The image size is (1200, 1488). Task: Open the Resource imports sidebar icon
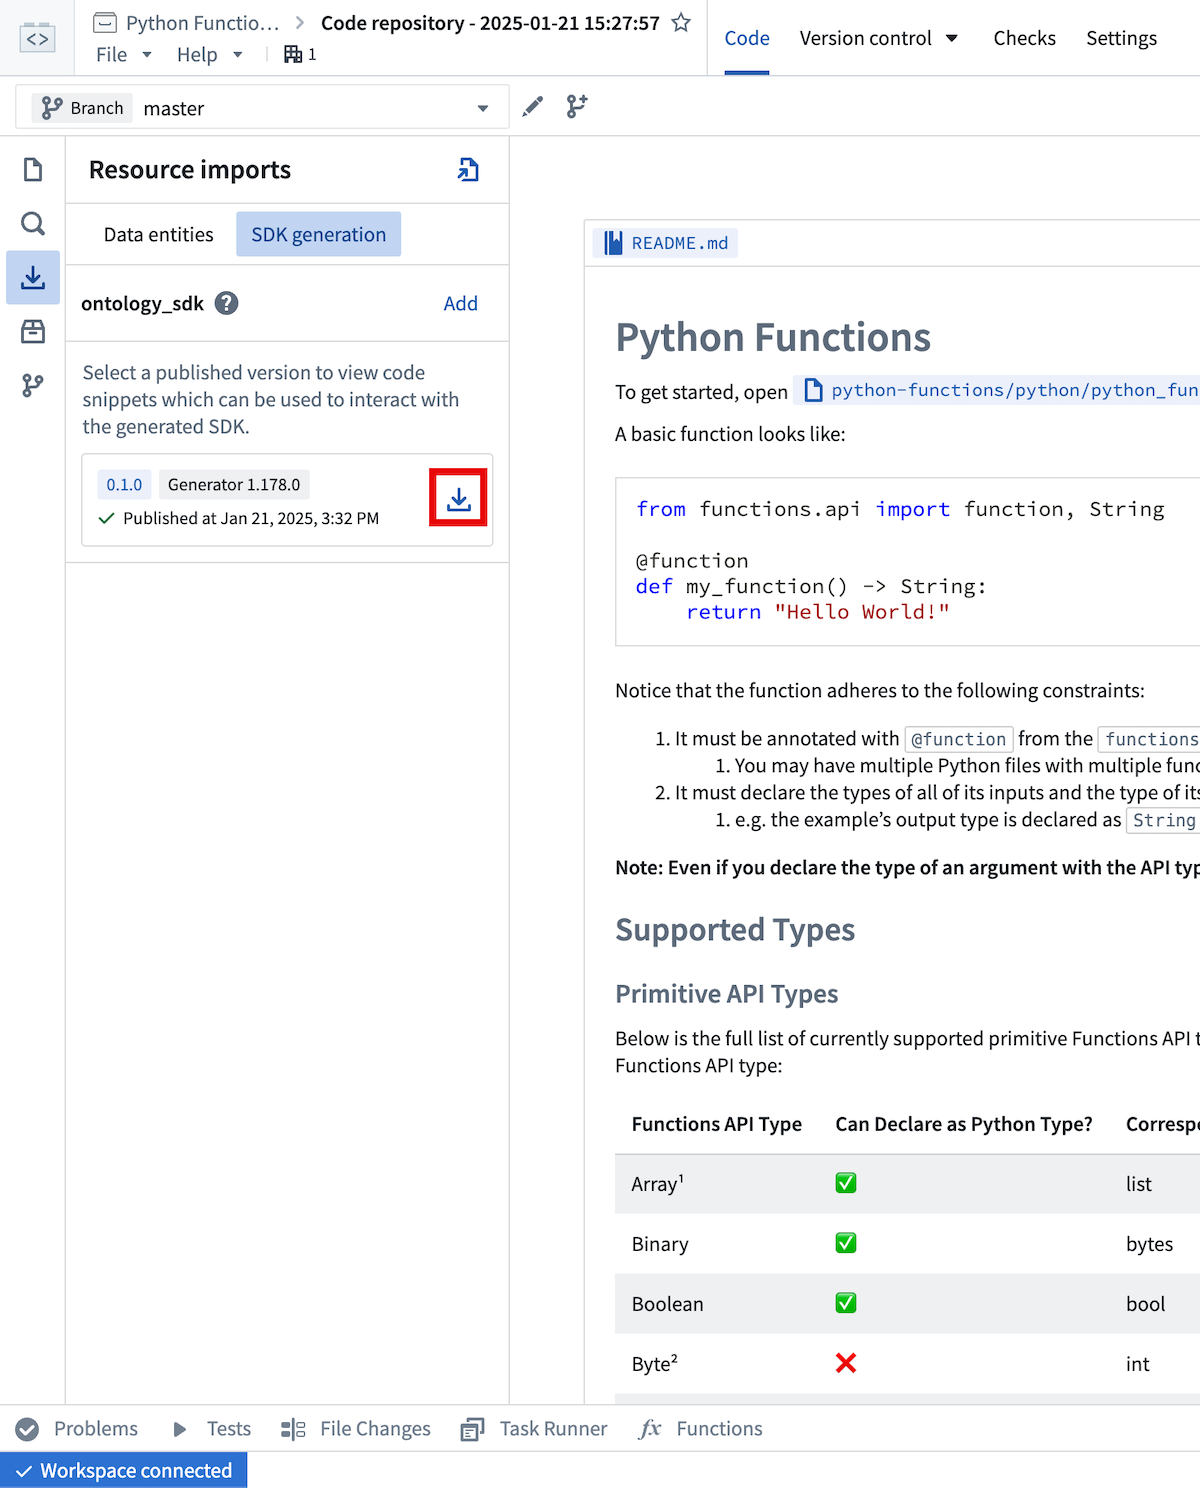33,277
